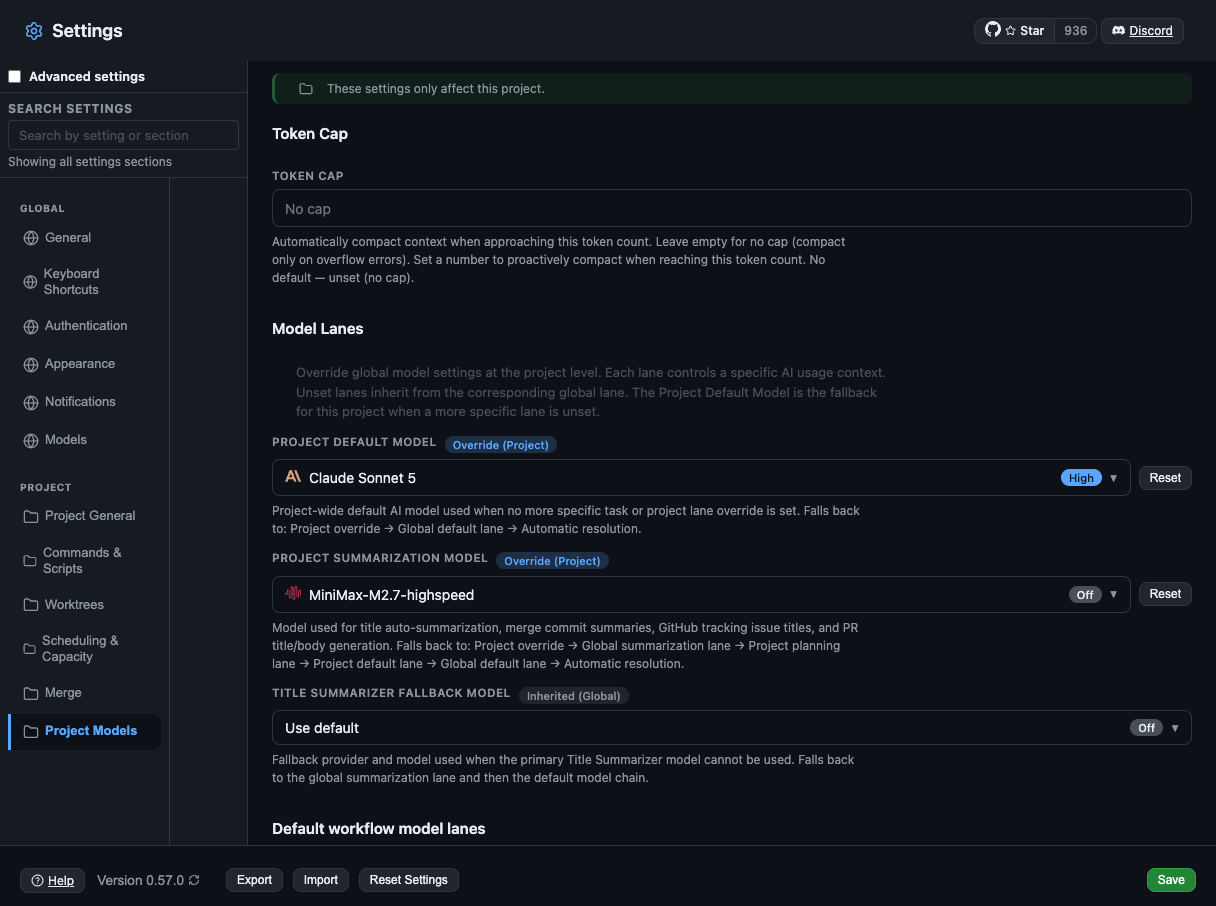1216x906 pixels.
Task: Open the Project Summarization Model dropdown arrow
Action: 1114,595
